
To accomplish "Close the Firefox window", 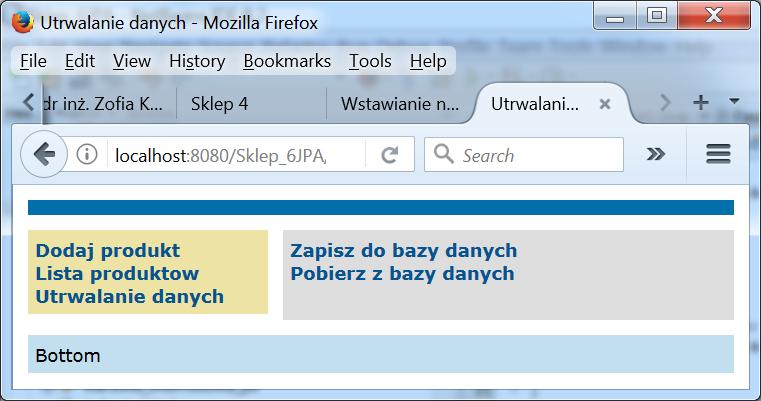I will point(714,16).
